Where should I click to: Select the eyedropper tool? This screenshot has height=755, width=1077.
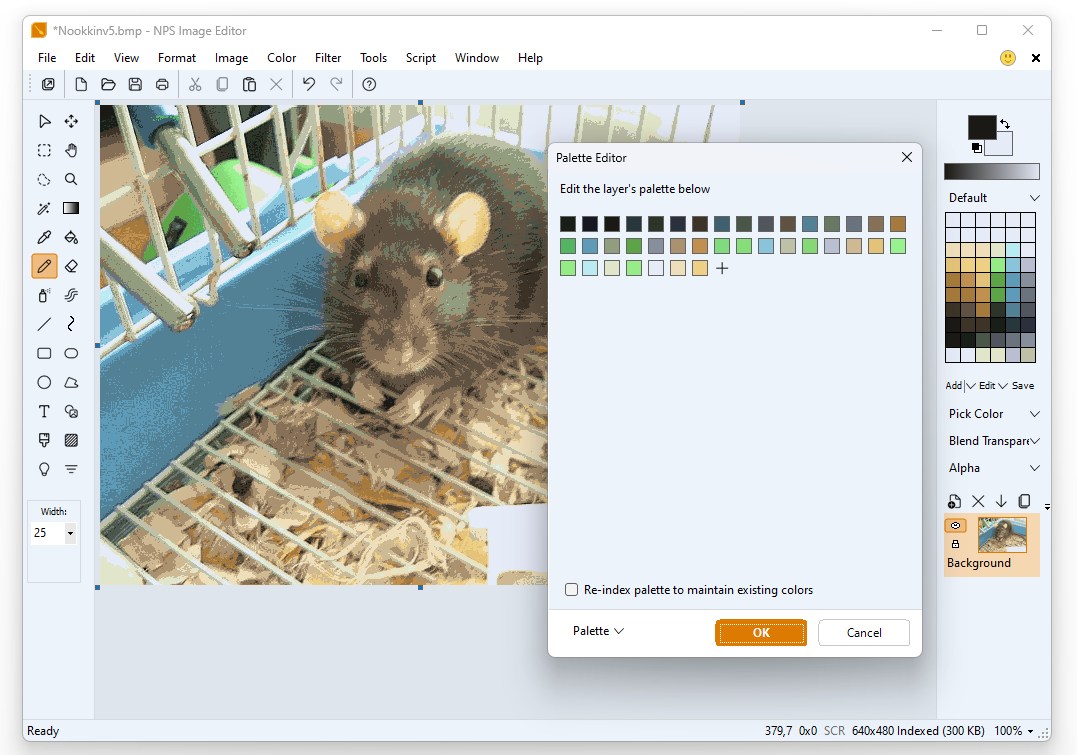45,237
